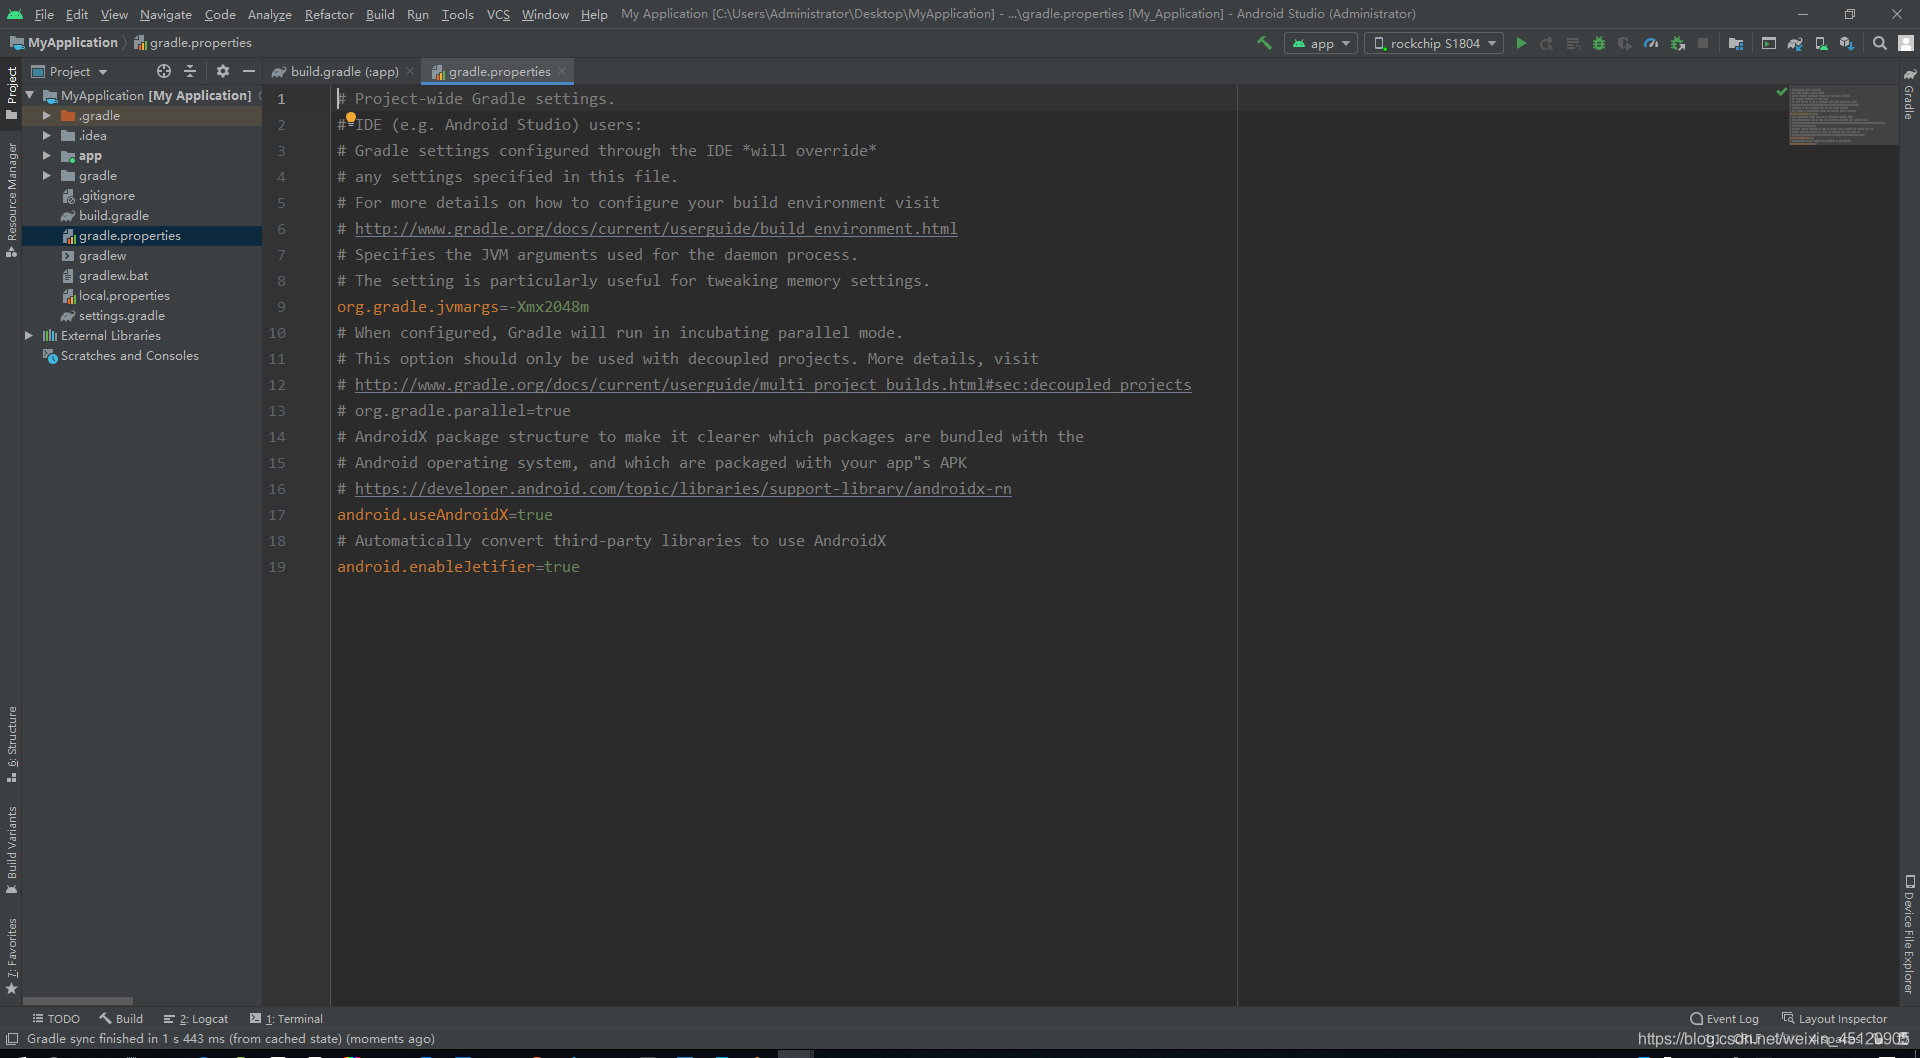This screenshot has width=1920, height=1058.
Task: Run the app with the green play button
Action: coord(1521,43)
